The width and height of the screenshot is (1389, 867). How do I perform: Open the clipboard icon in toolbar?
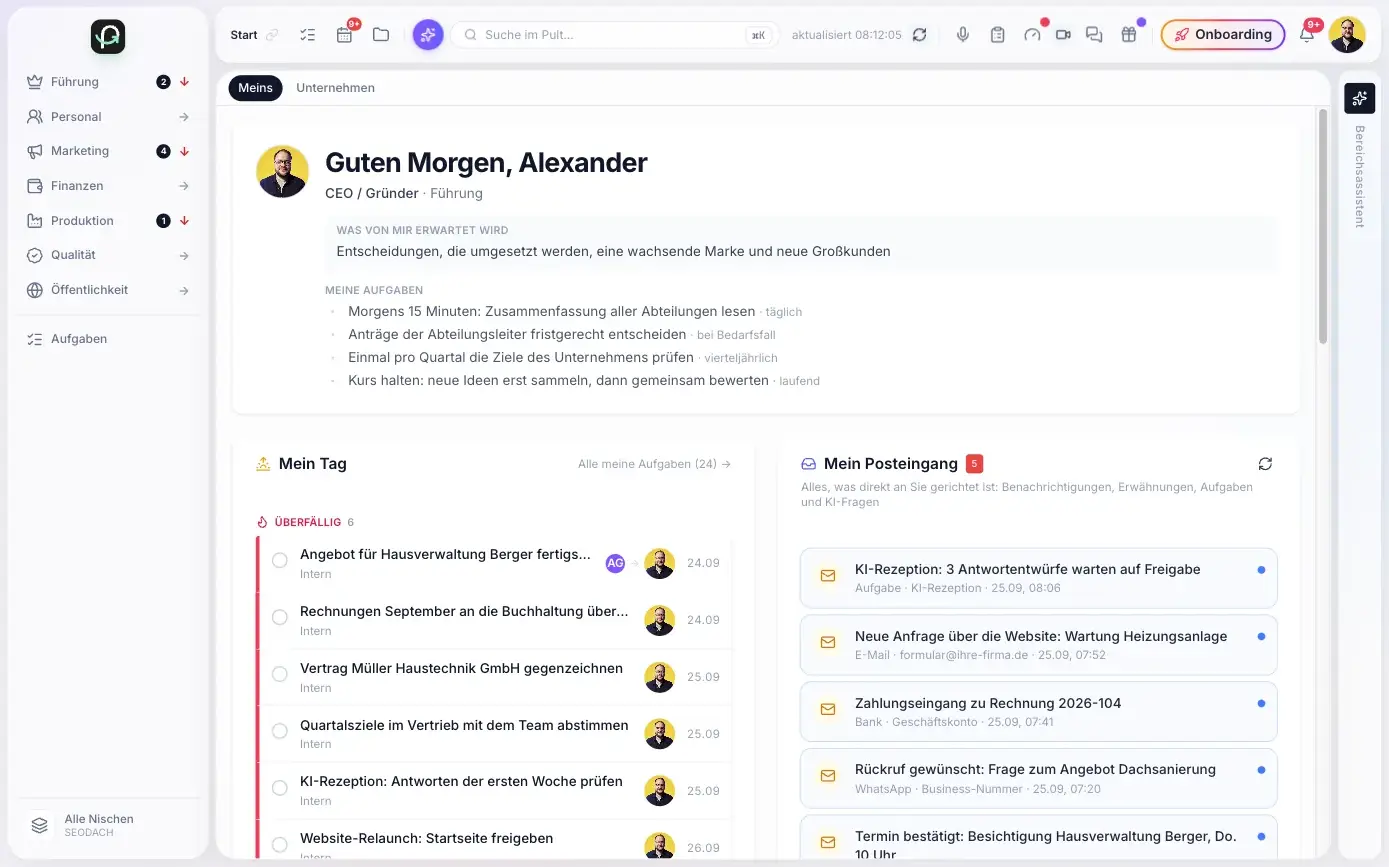pyautogui.click(x=997, y=35)
